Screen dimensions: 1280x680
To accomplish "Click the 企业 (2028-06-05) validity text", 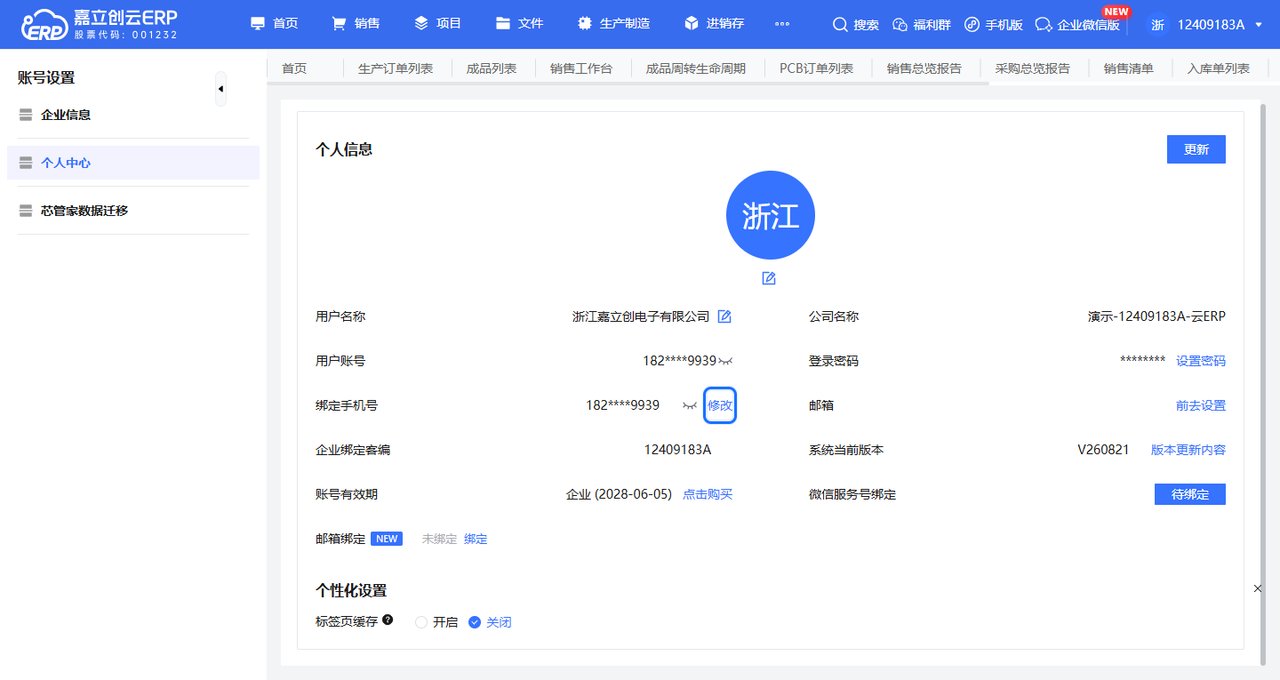I will [x=619, y=494].
